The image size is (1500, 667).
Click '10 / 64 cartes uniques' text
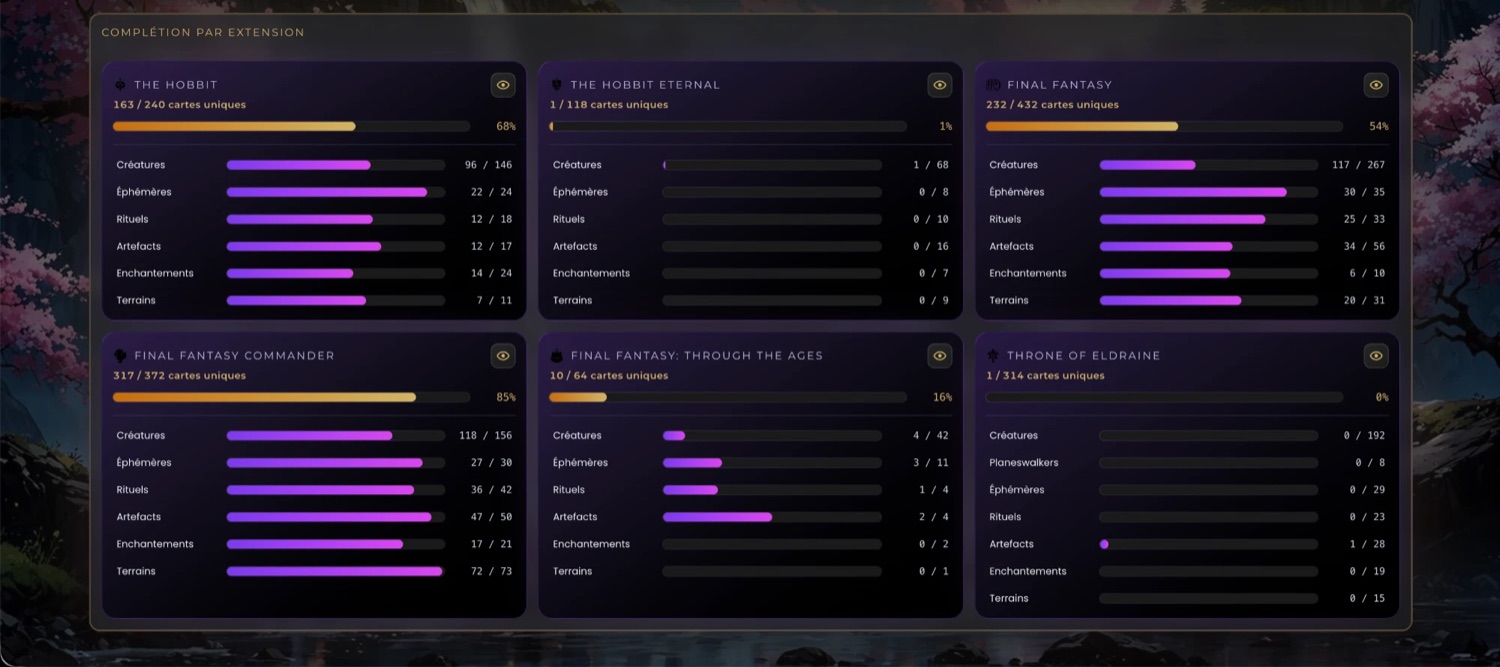(x=609, y=376)
